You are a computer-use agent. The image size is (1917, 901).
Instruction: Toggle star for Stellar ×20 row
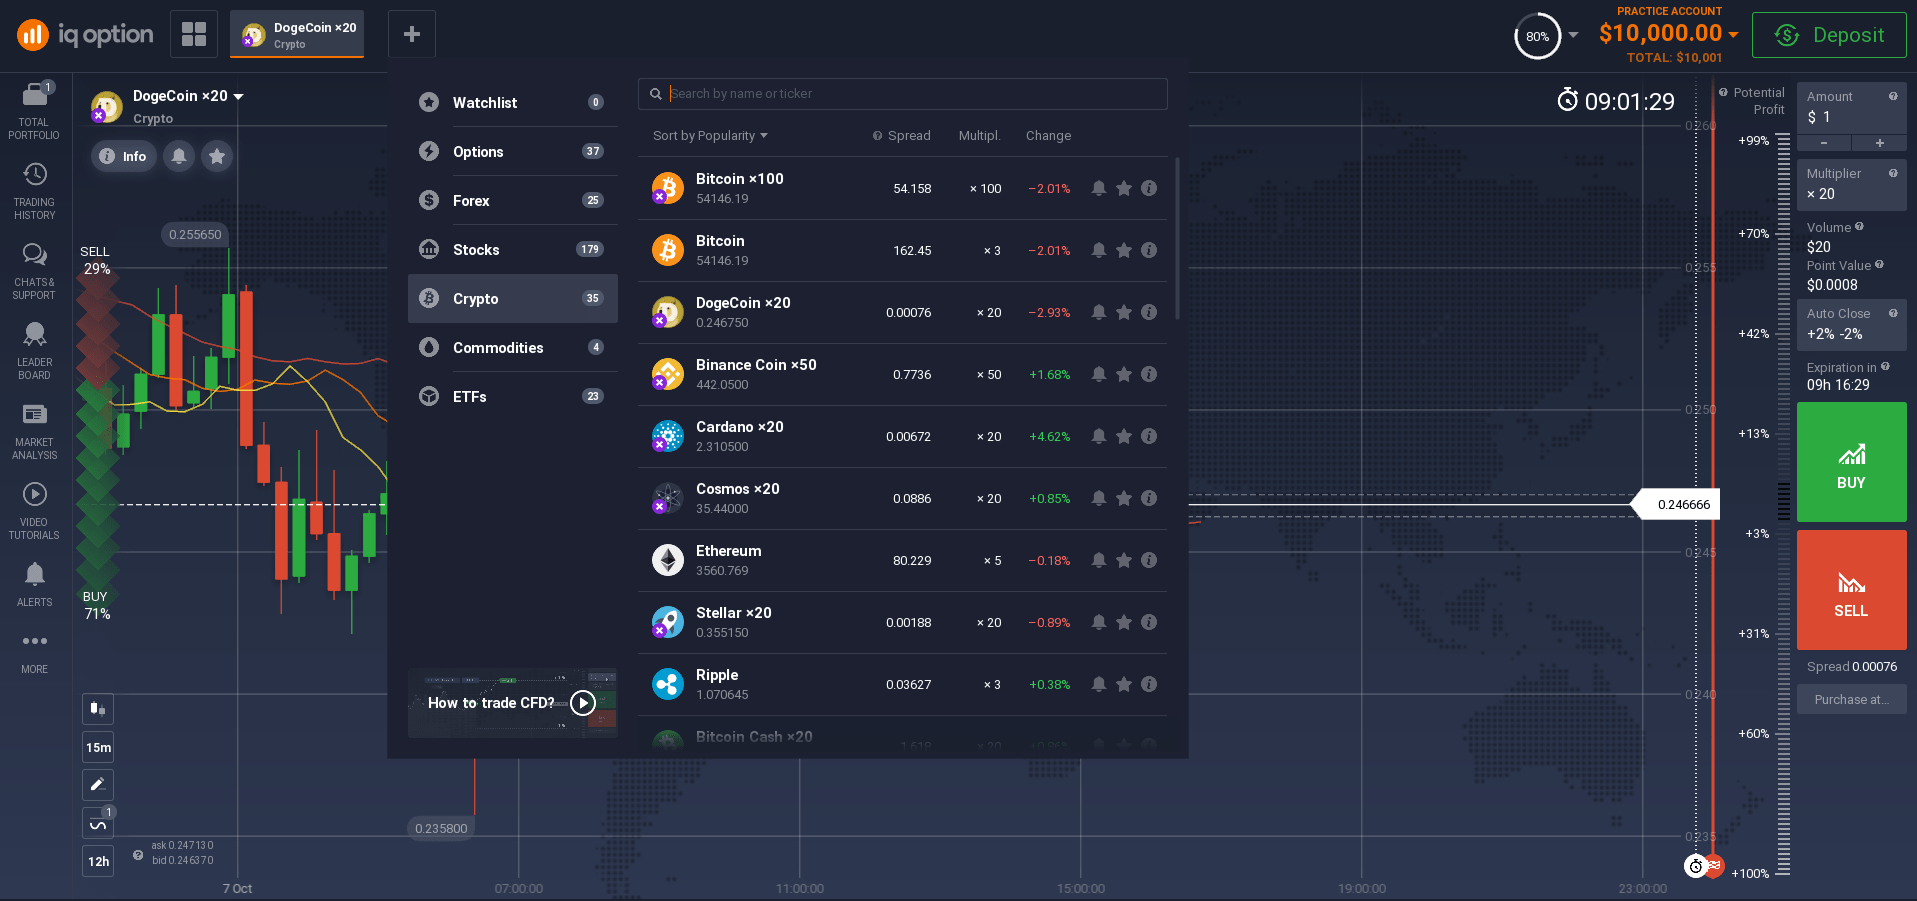(x=1124, y=622)
